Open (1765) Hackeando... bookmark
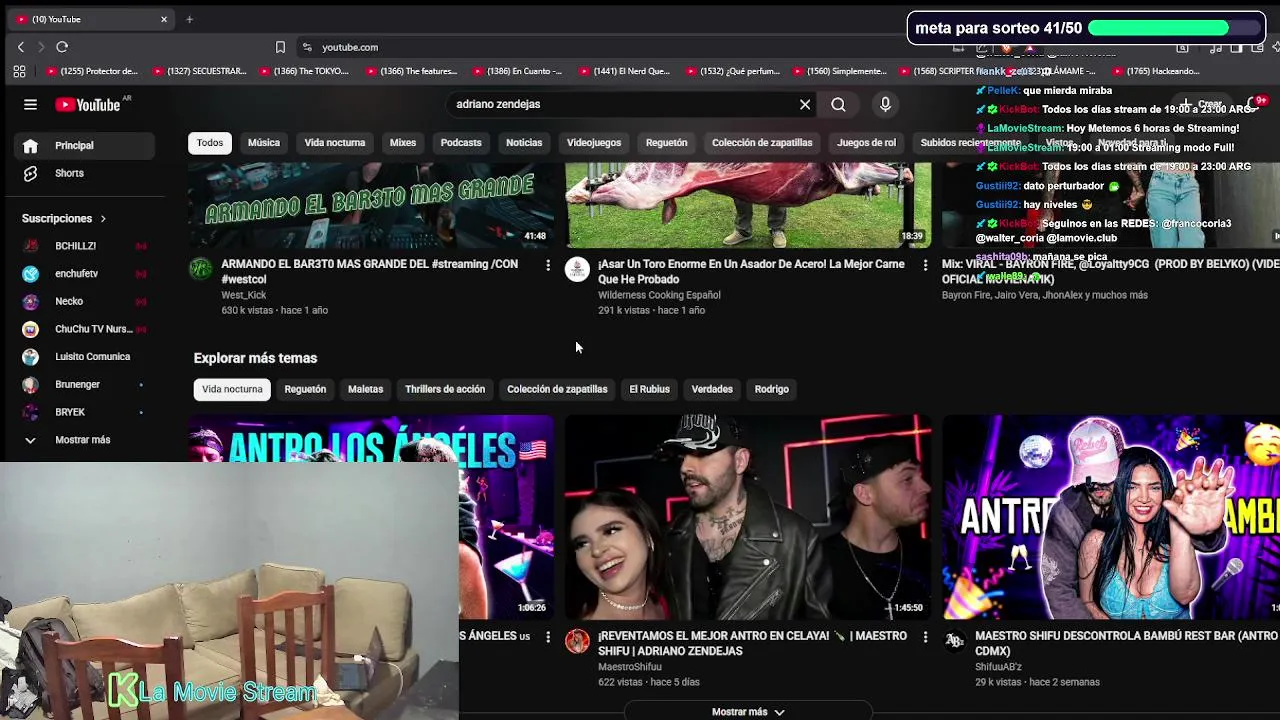 1155,71
